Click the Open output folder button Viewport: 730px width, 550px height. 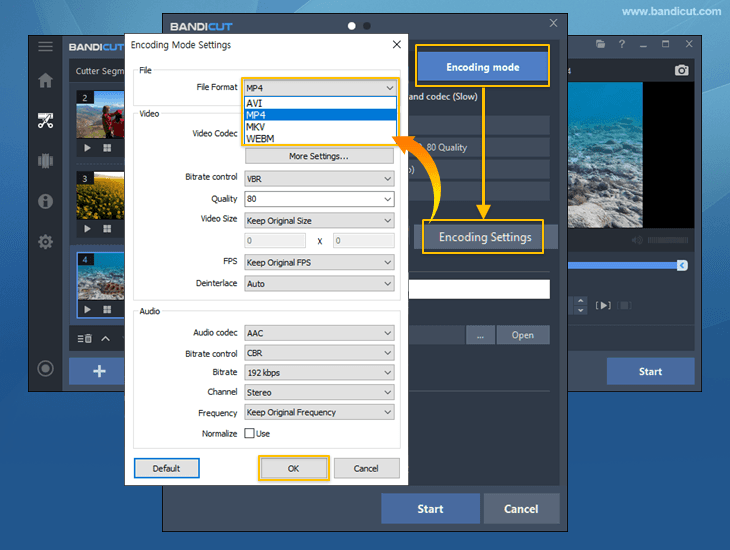point(523,335)
